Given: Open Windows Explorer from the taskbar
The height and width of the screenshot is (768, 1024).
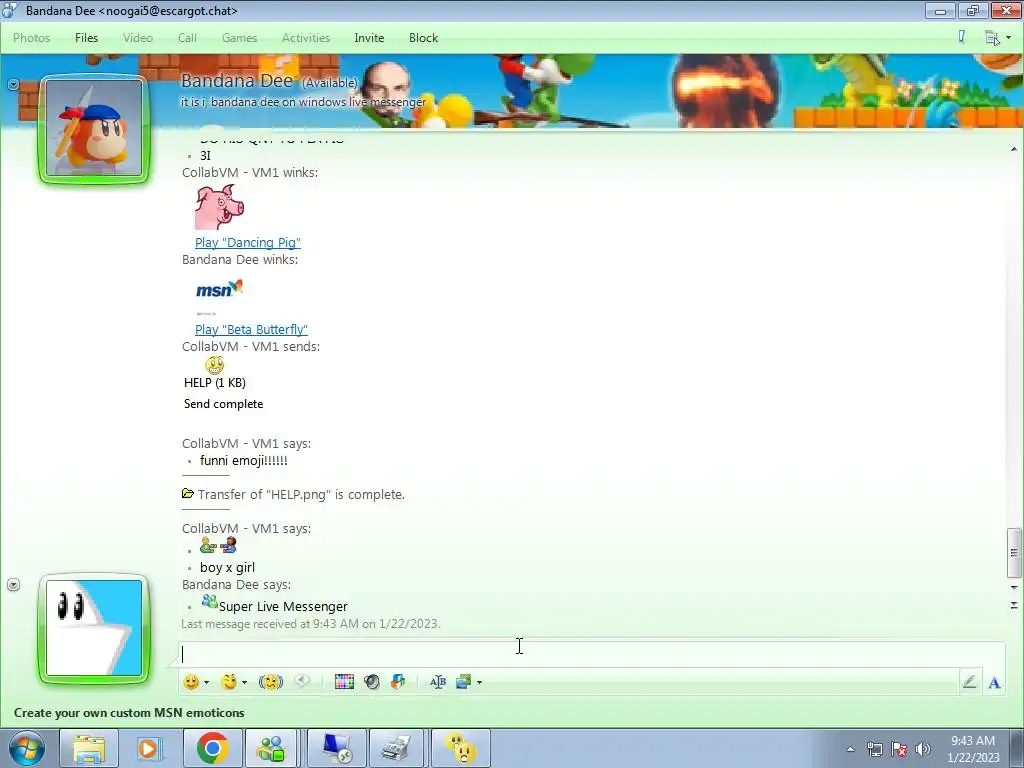Looking at the screenshot, I should 89,748.
